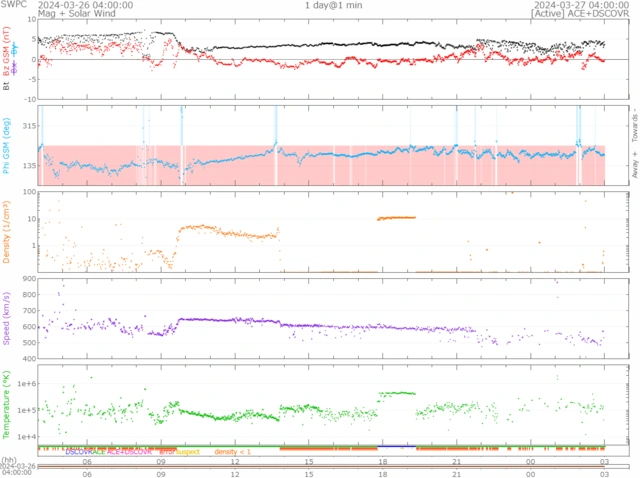This screenshot has height=478, width=640.
Task: Click the 400 tick on speed axis
Action: click(x=29, y=359)
